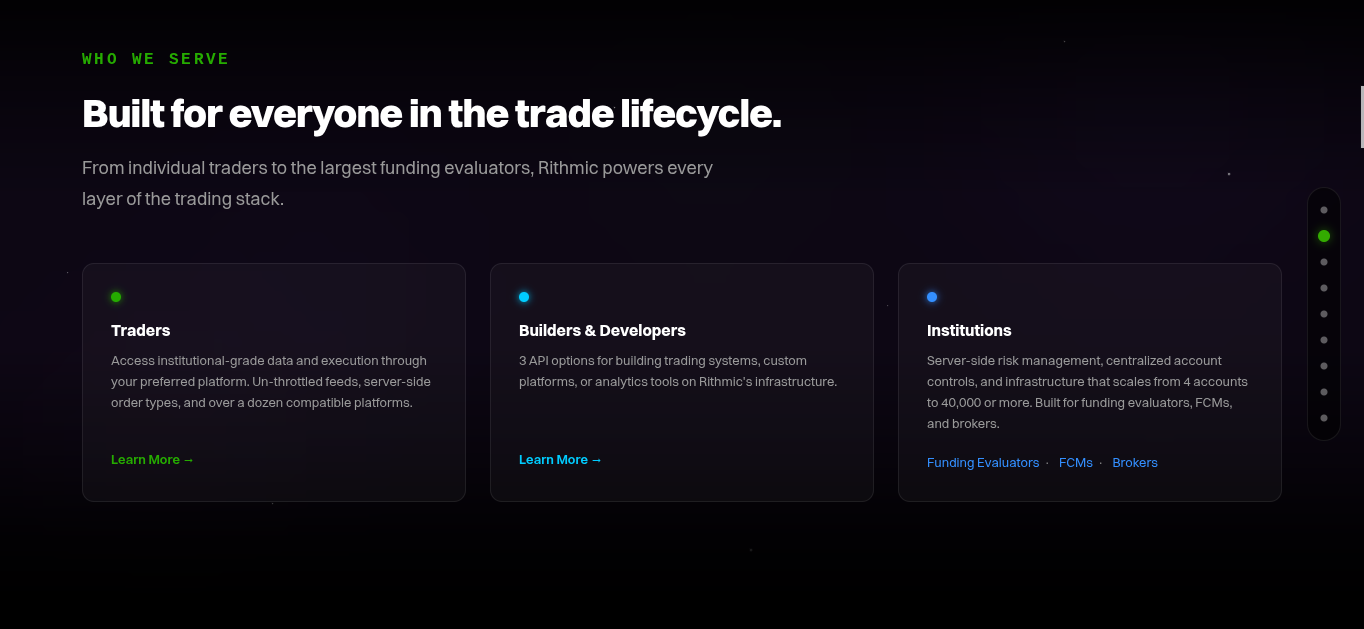The width and height of the screenshot is (1364, 629).
Task: Open the FCMs link
Action: pos(1076,463)
